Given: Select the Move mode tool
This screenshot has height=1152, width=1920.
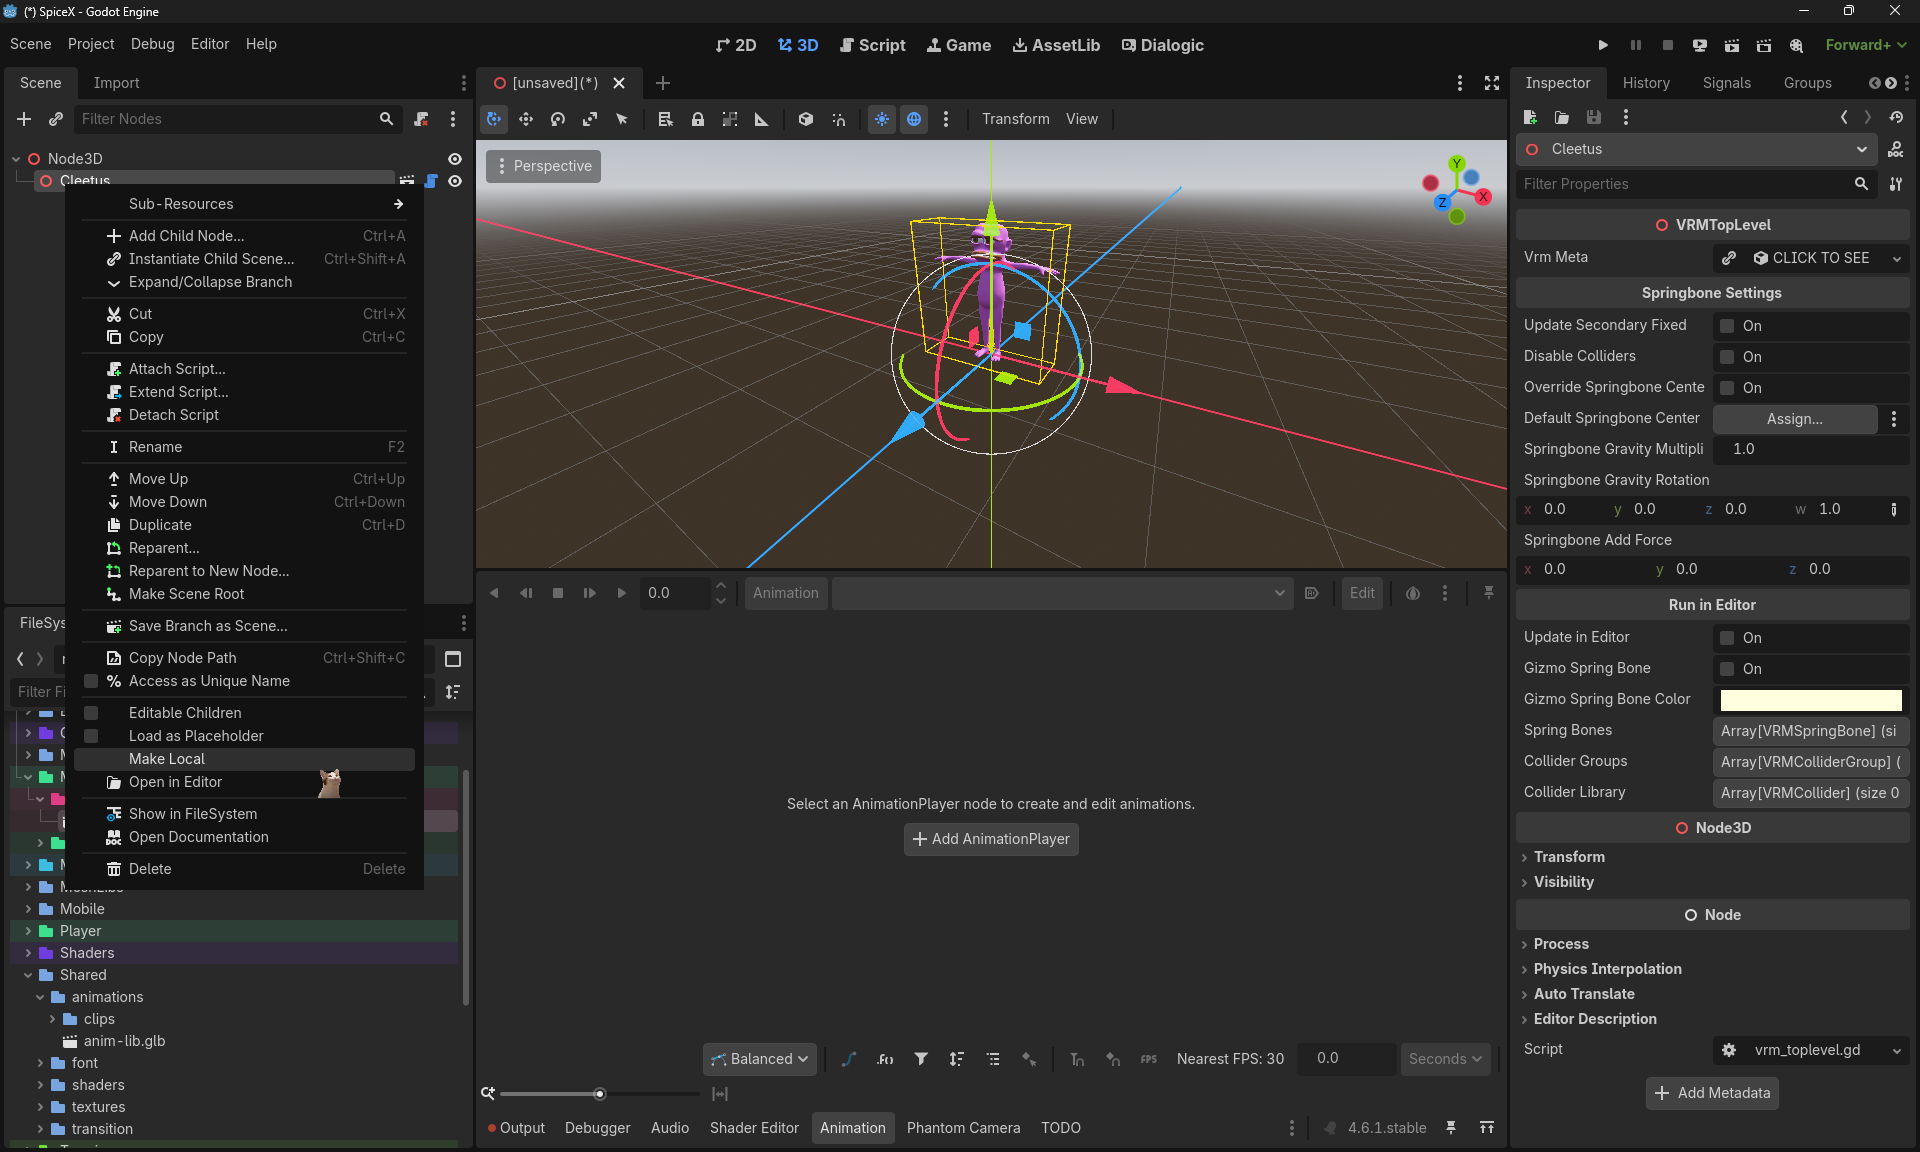Looking at the screenshot, I should (x=526, y=119).
